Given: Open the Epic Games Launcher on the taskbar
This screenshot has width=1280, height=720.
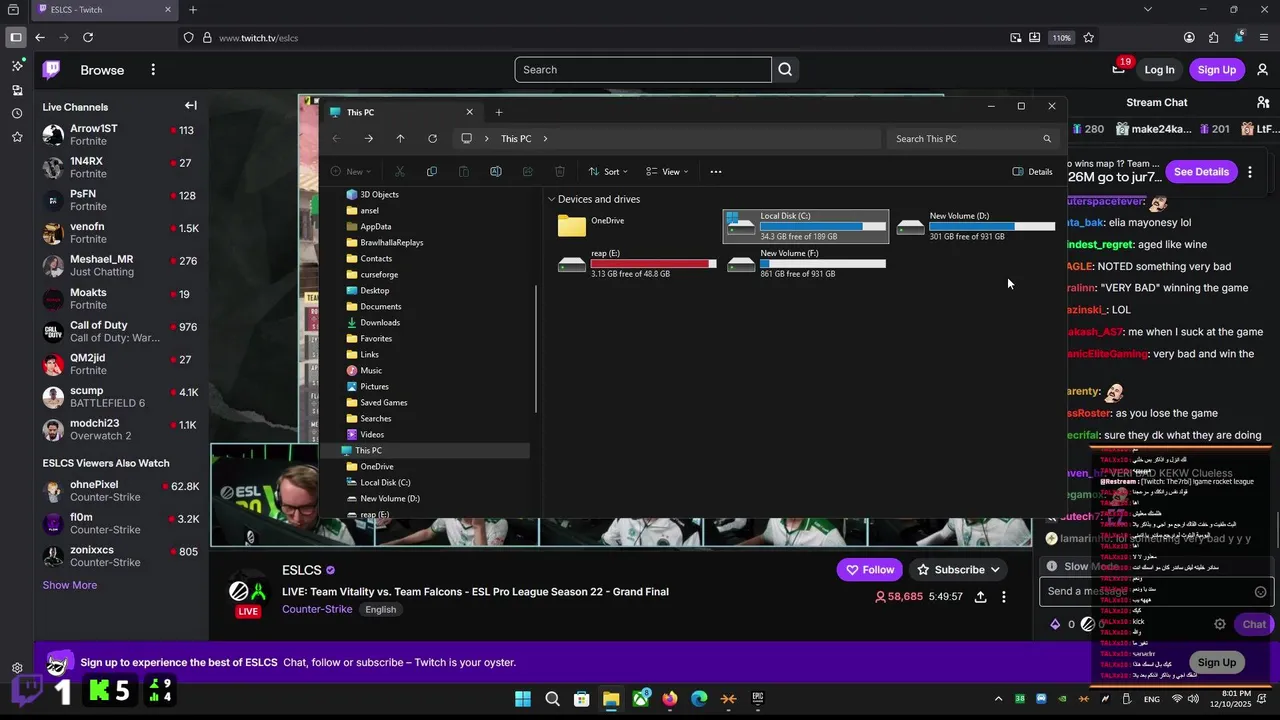Looking at the screenshot, I should pos(758,699).
